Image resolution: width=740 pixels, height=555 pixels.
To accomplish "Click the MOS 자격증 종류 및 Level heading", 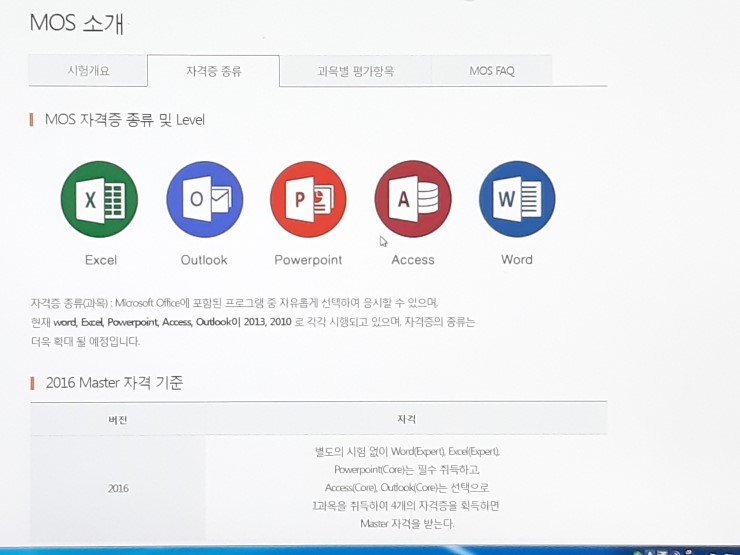I will tap(125, 120).
